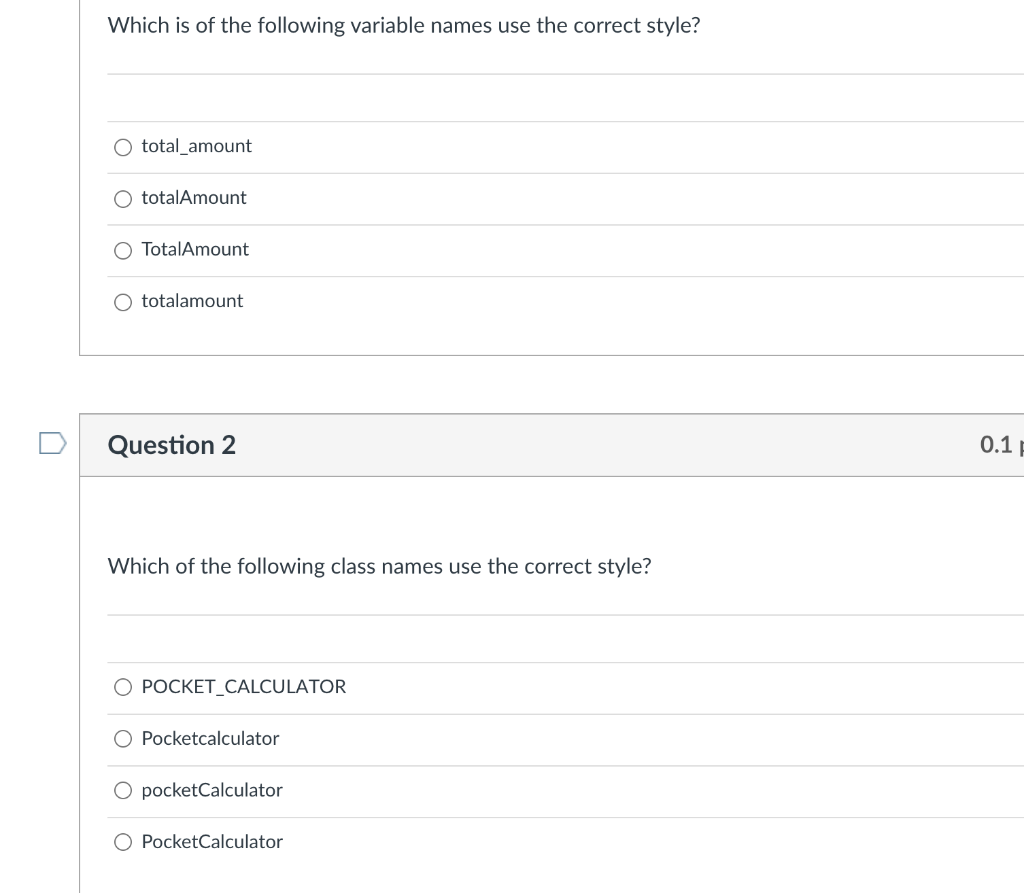Select POCKET_CALCULATOR as the class name answer
This screenshot has height=893, width=1024.
122,687
